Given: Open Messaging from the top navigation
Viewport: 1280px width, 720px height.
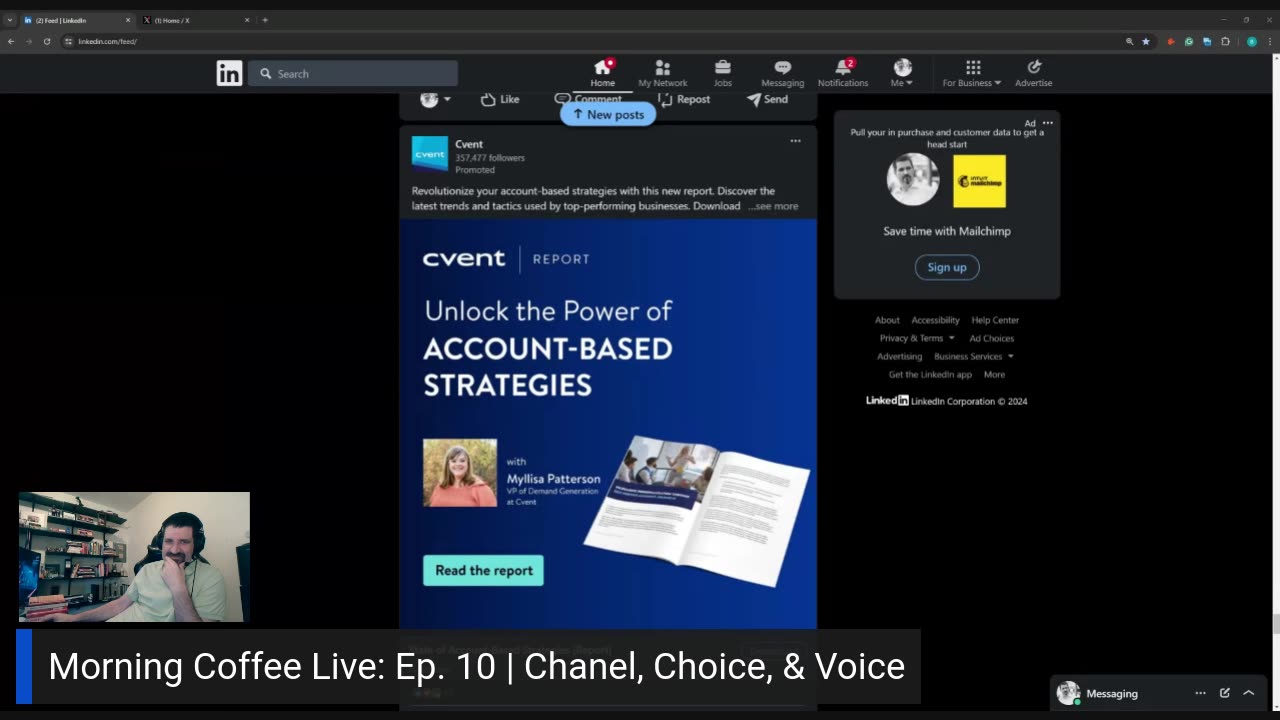Looking at the screenshot, I should (782, 73).
